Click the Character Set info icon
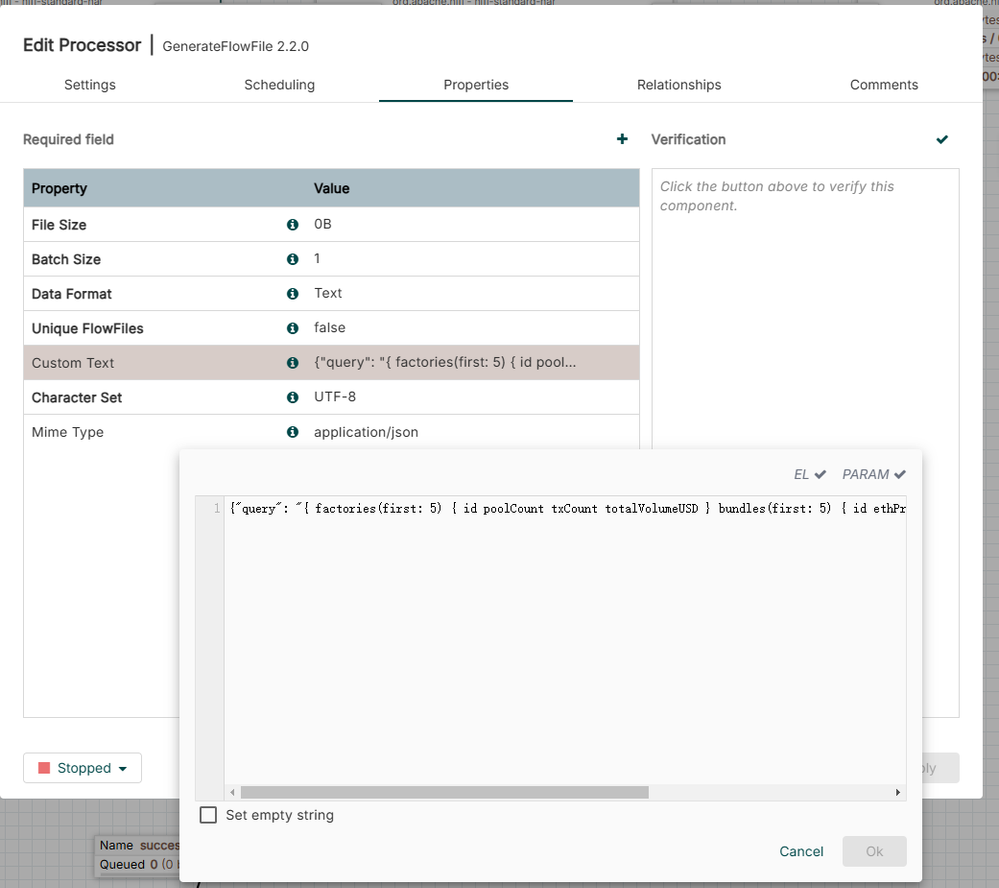Screen dimensions: 999x888 pos(293,397)
